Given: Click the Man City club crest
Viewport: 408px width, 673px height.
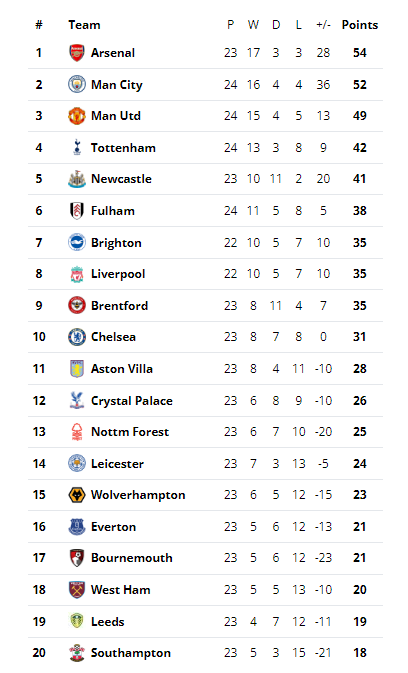Looking at the screenshot, I should pyautogui.click(x=77, y=85).
